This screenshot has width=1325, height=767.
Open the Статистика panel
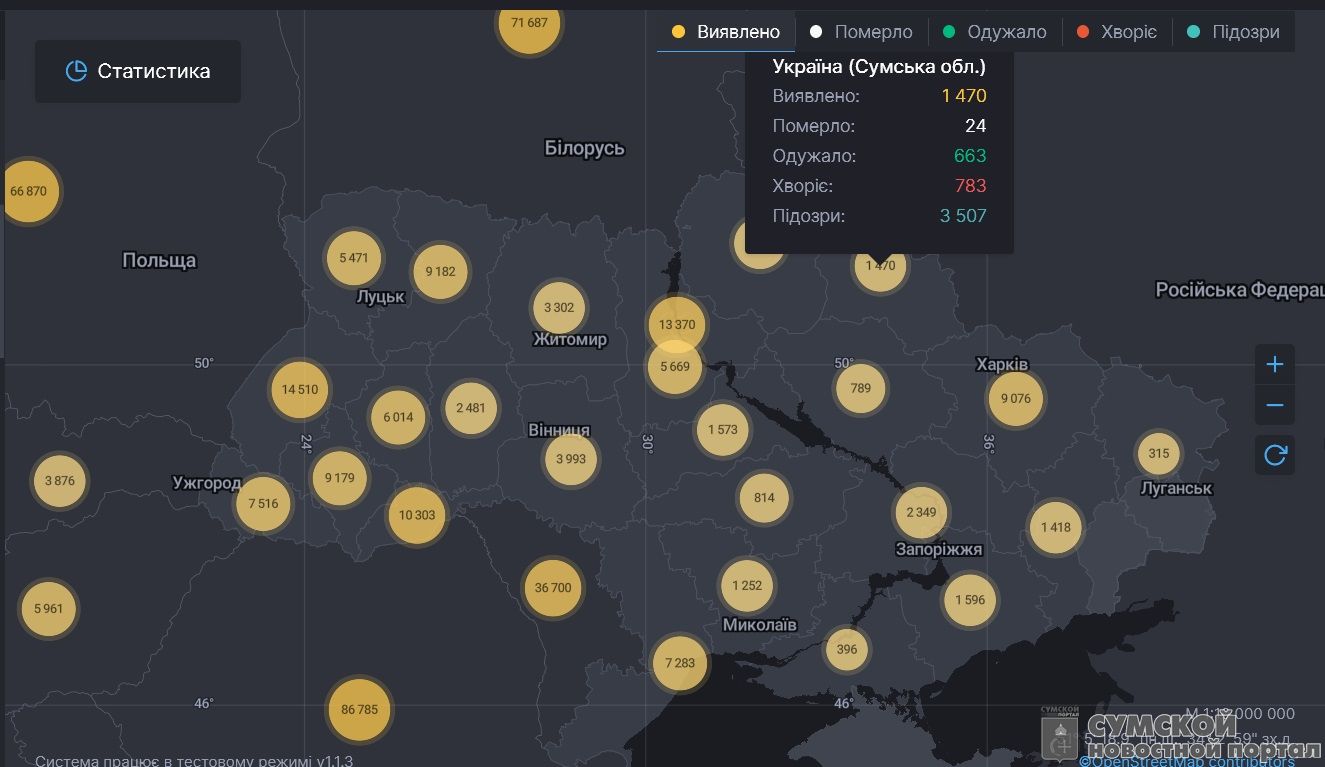tap(138, 71)
